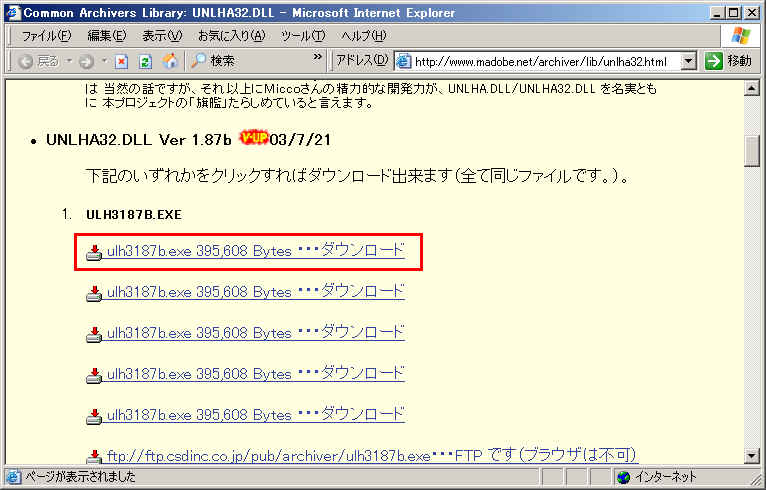Screen dimensions: 766x490
Task: Open the ファイル(F) menu
Action: coord(46,36)
